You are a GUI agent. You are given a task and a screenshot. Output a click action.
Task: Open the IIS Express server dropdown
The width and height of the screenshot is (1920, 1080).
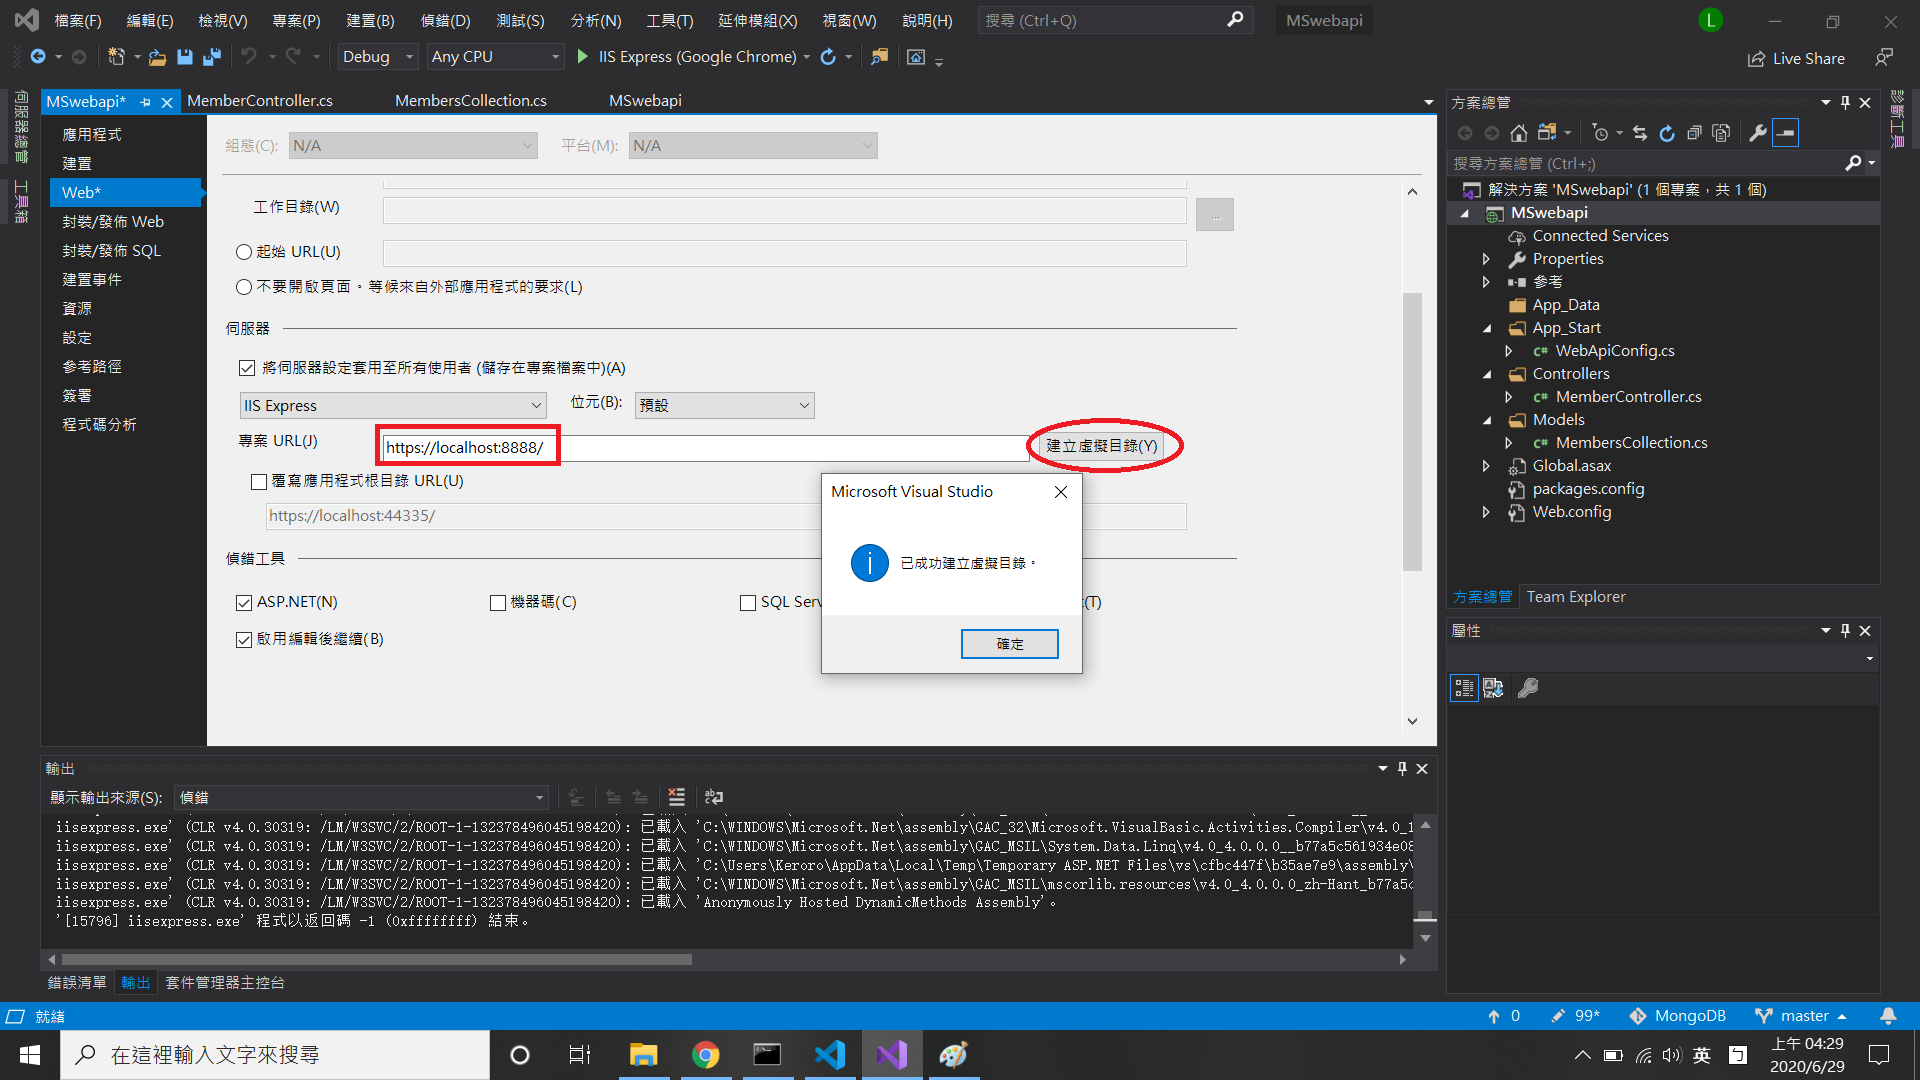tap(393, 406)
